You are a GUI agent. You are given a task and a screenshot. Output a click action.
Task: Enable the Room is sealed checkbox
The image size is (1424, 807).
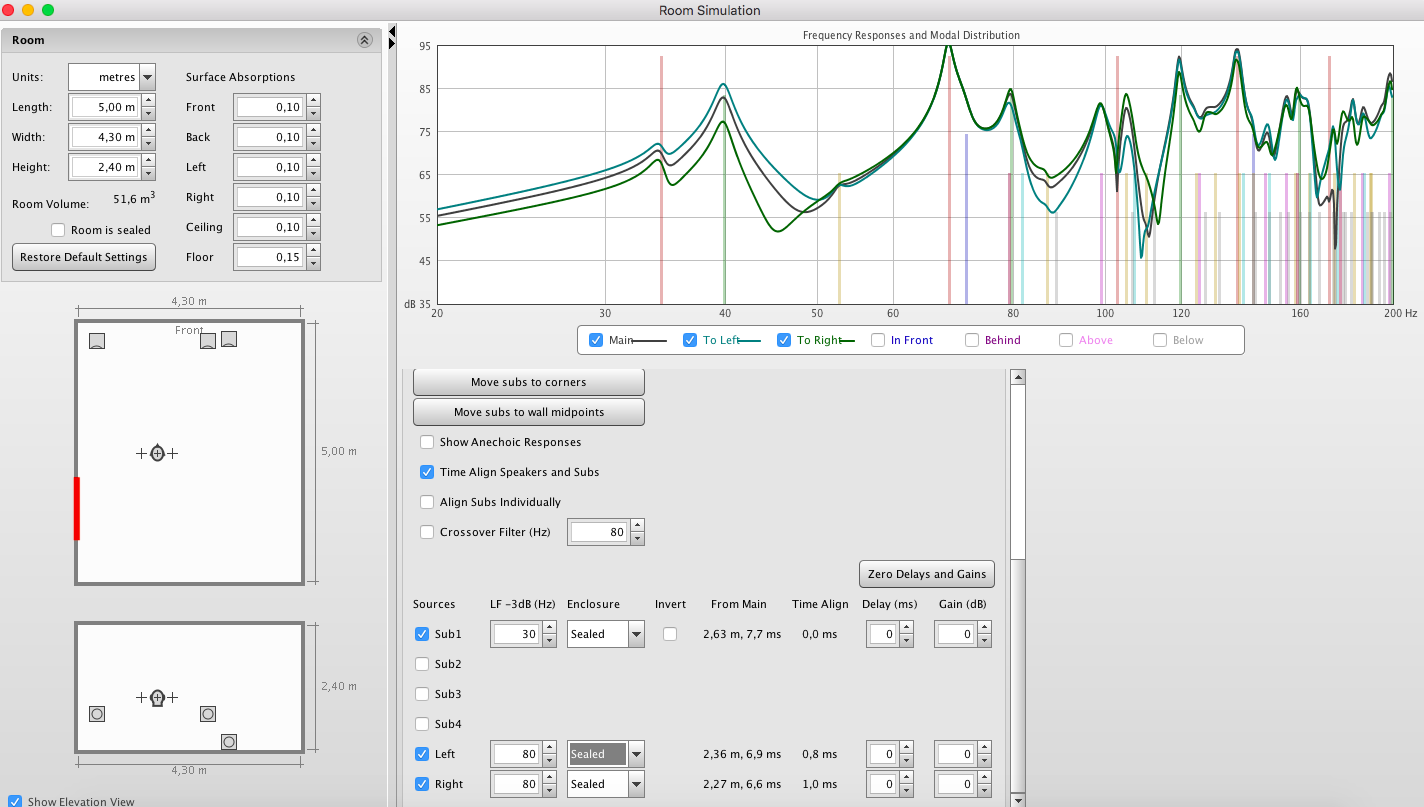pos(58,230)
